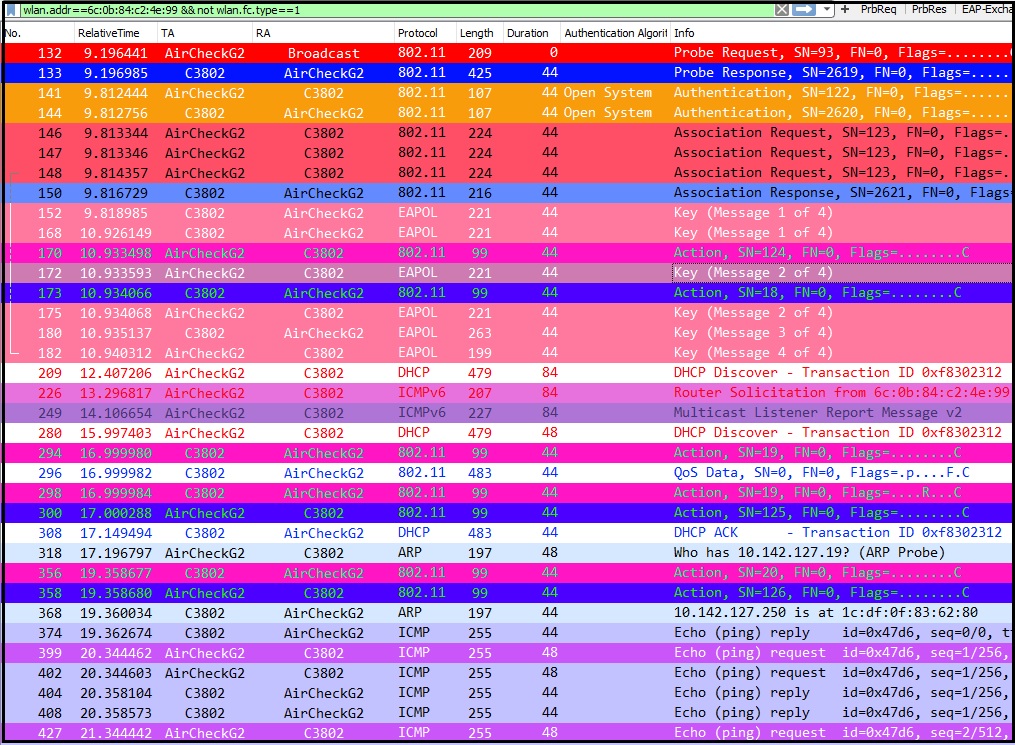The height and width of the screenshot is (745, 1015).
Task: Click the ICMPv6 protocol cell in packet 226
Action: pyautogui.click(x=421, y=393)
